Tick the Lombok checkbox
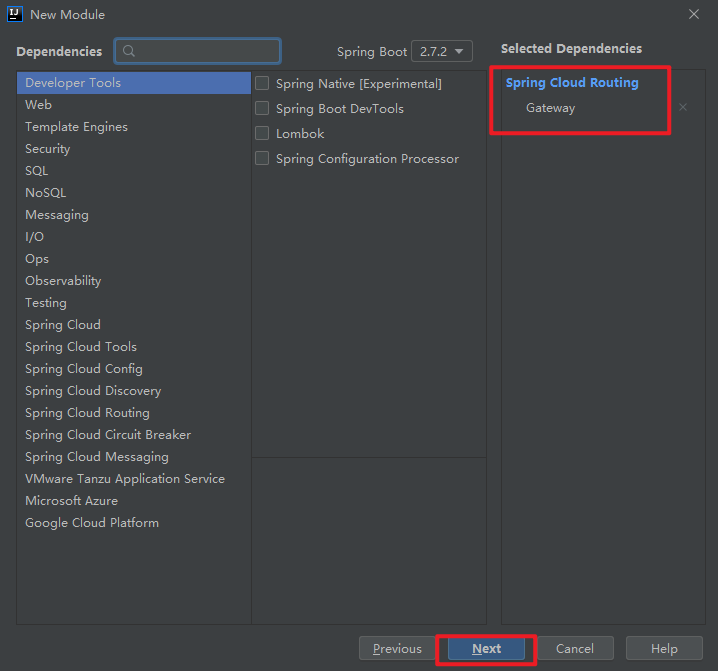718x671 pixels. point(262,134)
